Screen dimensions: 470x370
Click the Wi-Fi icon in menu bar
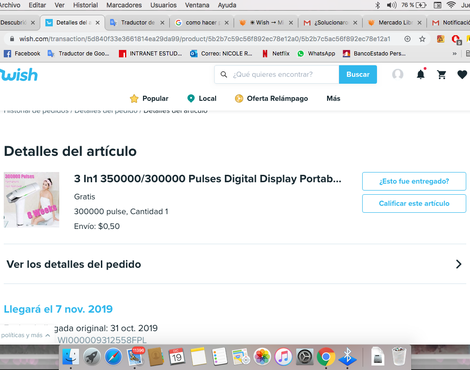(451, 5)
